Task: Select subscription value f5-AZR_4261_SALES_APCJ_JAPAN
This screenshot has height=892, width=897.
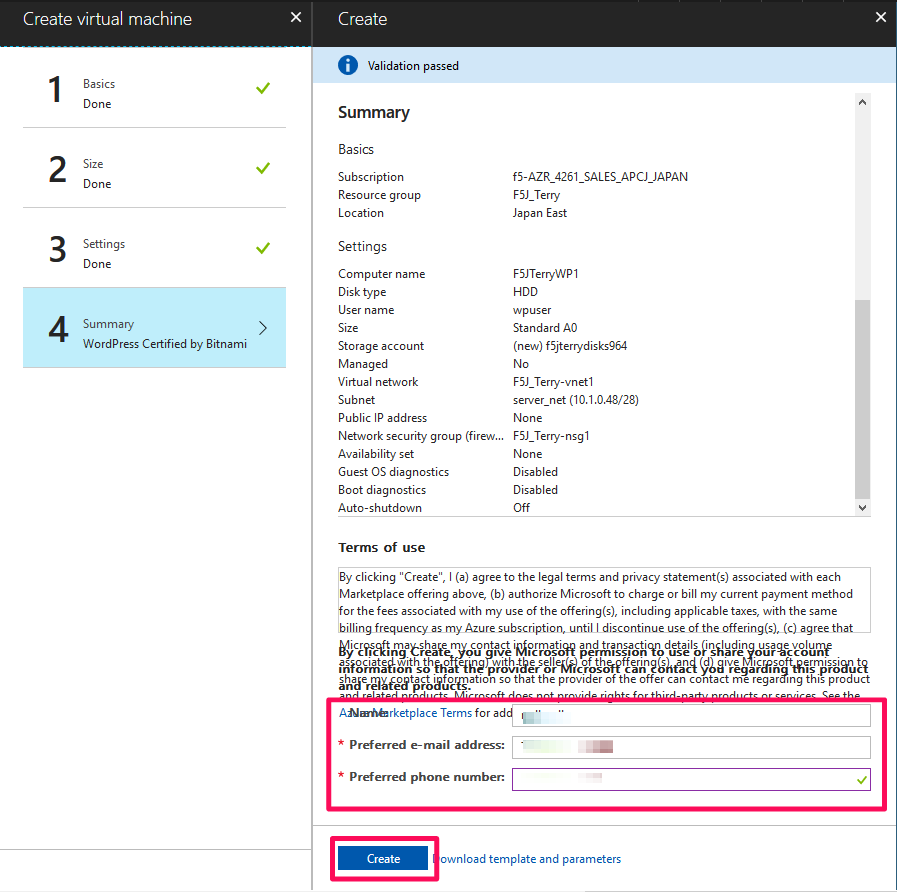Action: [600, 177]
